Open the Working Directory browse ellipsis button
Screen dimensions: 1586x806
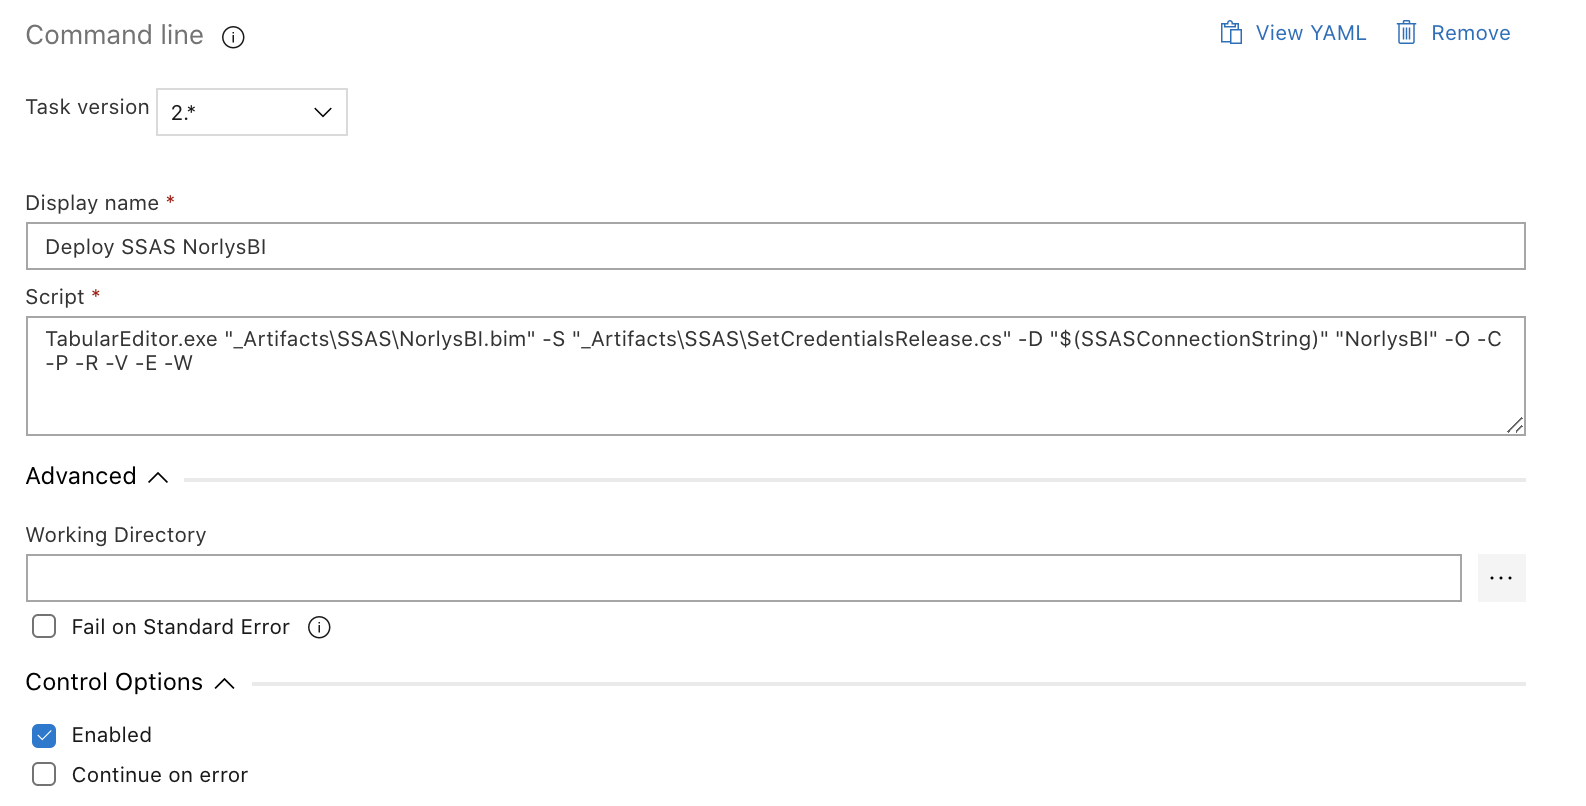tap(1501, 578)
